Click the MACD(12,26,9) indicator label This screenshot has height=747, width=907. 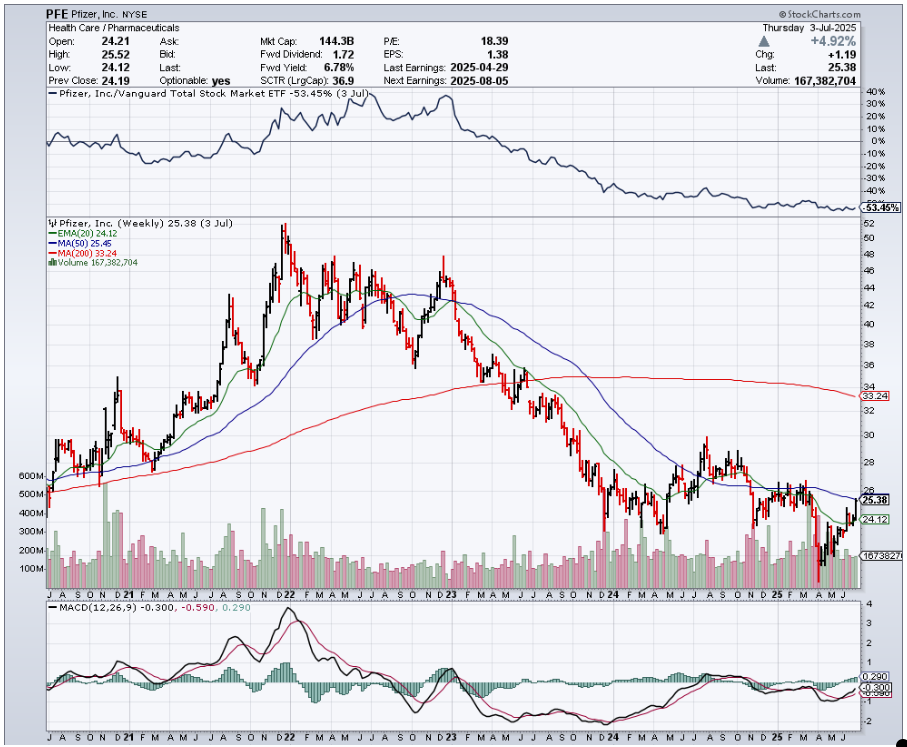click(98, 608)
